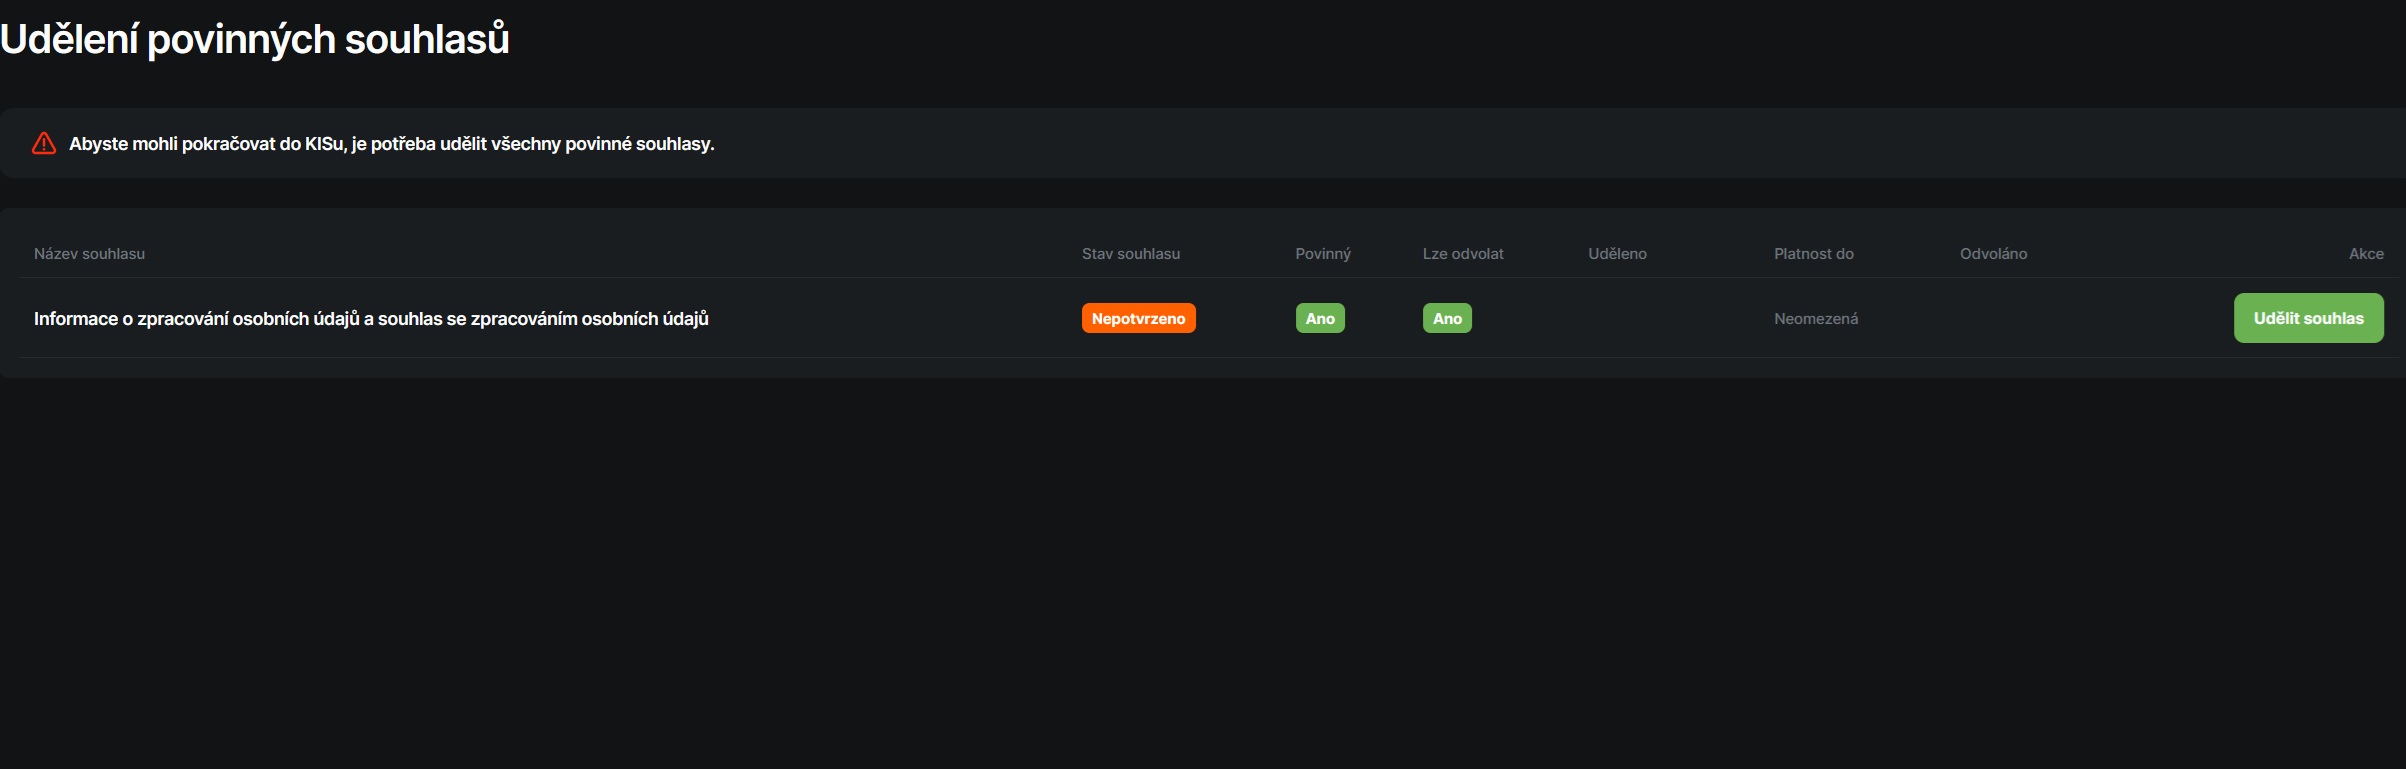Open the personal data processing consent name
Image resolution: width=2406 pixels, height=769 pixels.
pos(371,319)
